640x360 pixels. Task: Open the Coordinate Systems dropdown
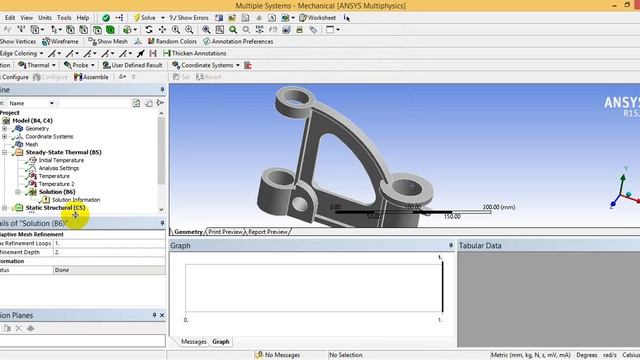coord(238,65)
